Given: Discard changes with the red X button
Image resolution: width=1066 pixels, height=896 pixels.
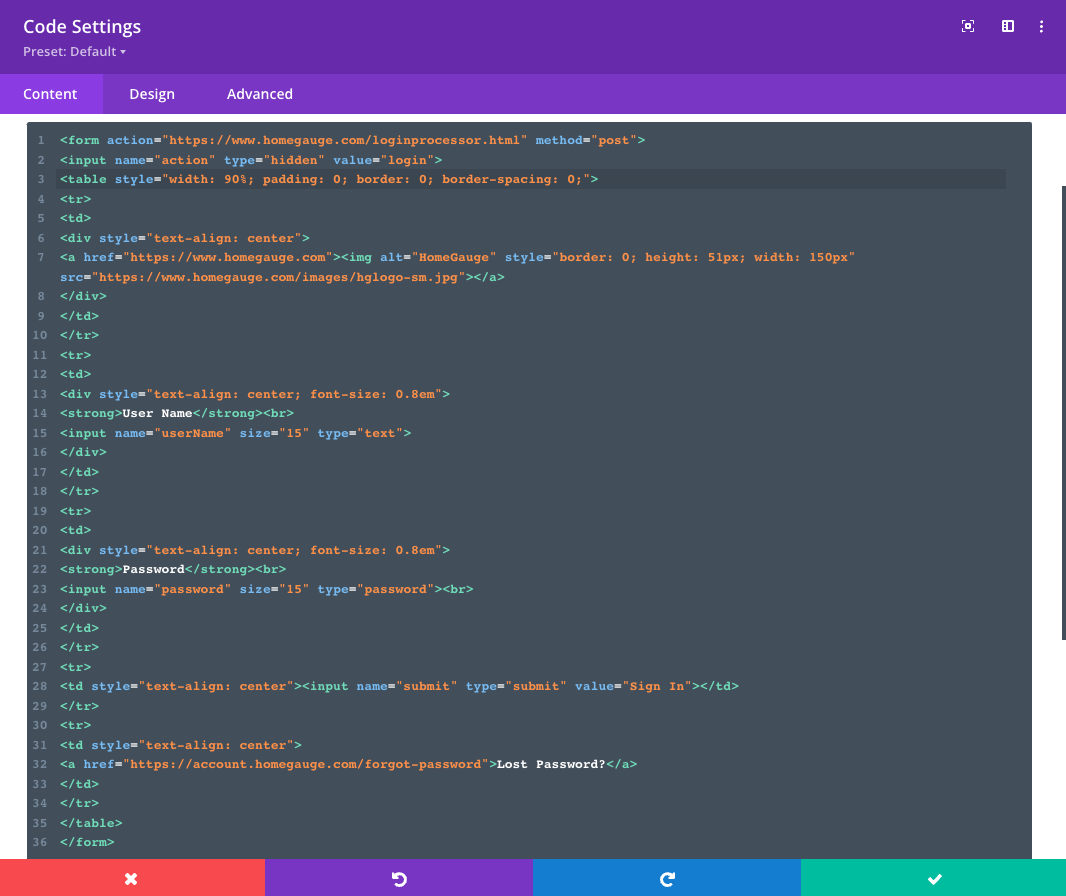Looking at the screenshot, I should tap(132, 878).
